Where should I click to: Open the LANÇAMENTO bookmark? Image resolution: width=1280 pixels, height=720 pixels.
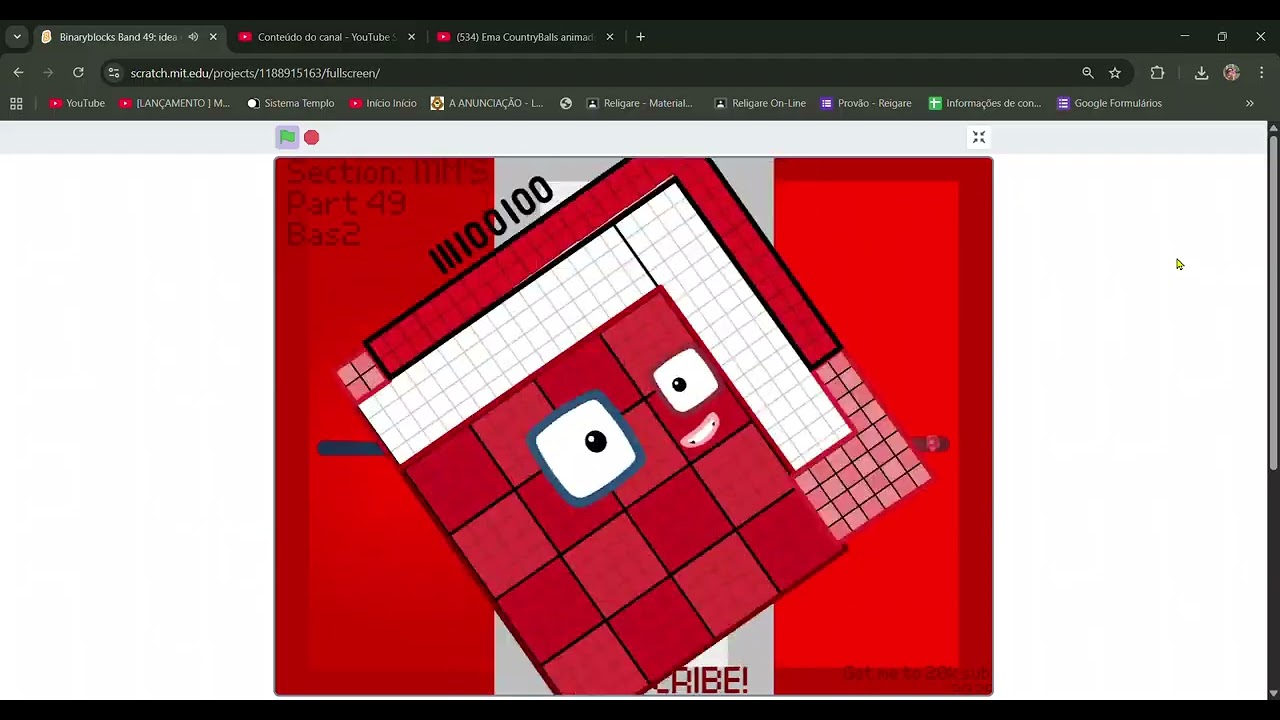174,103
